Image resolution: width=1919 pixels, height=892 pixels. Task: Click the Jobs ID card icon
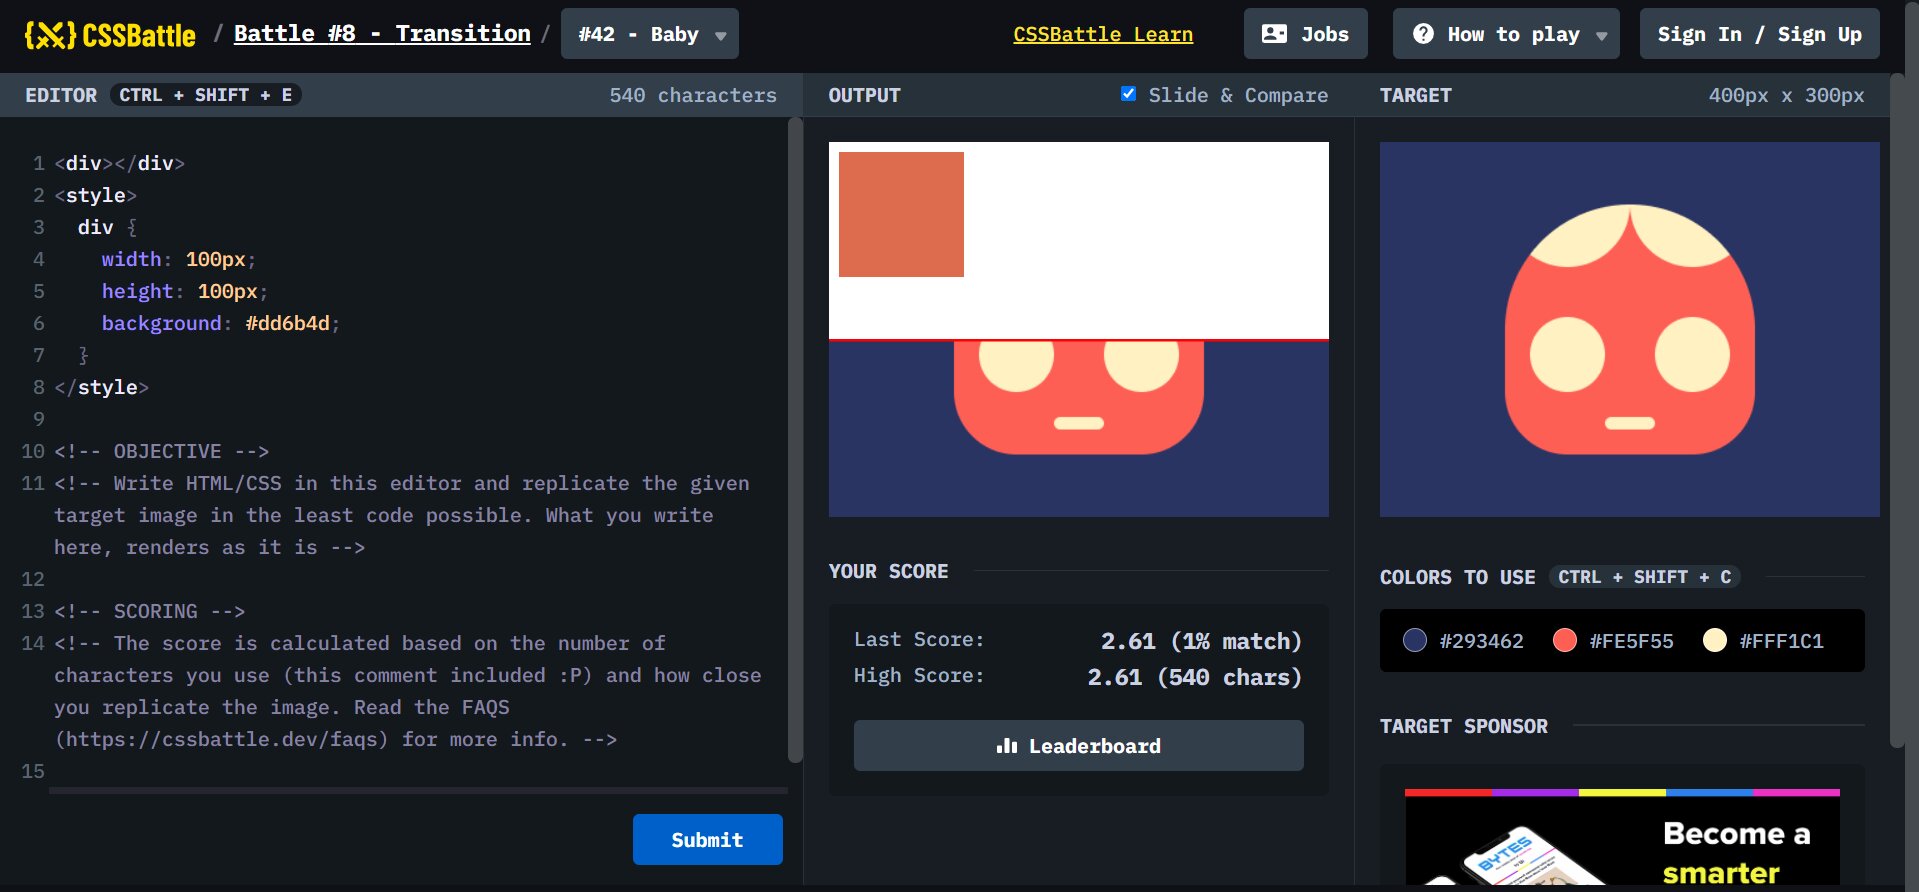[1274, 34]
